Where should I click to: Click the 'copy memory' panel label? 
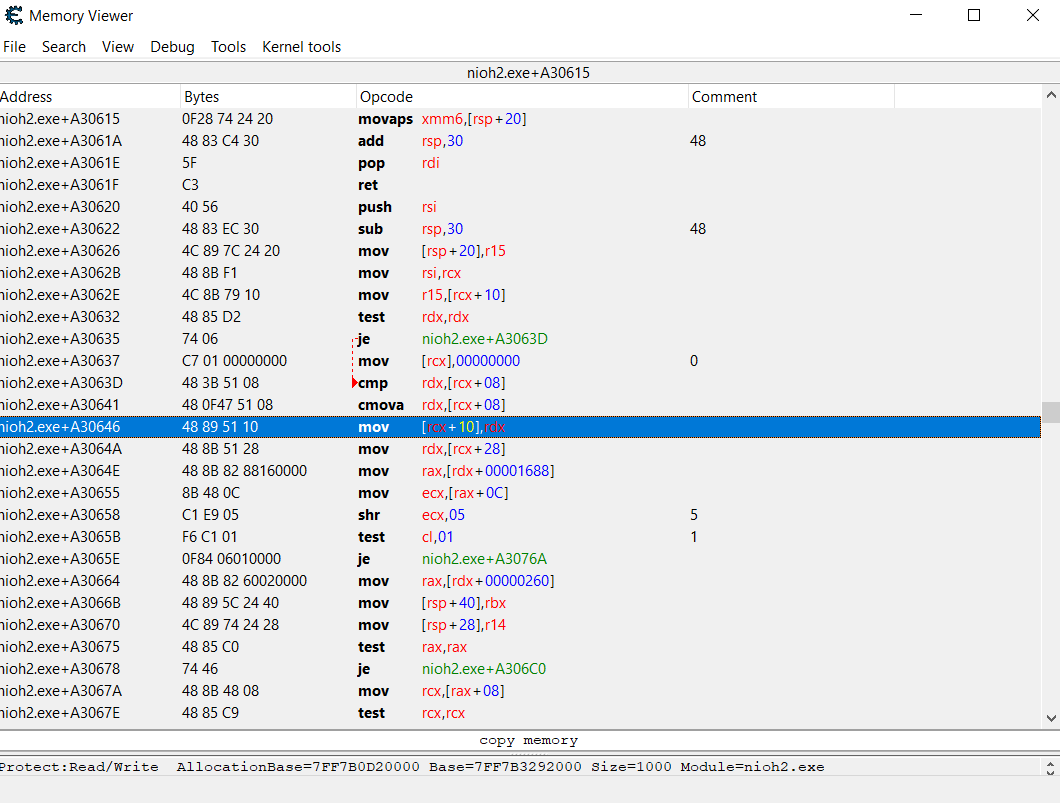pos(529,740)
